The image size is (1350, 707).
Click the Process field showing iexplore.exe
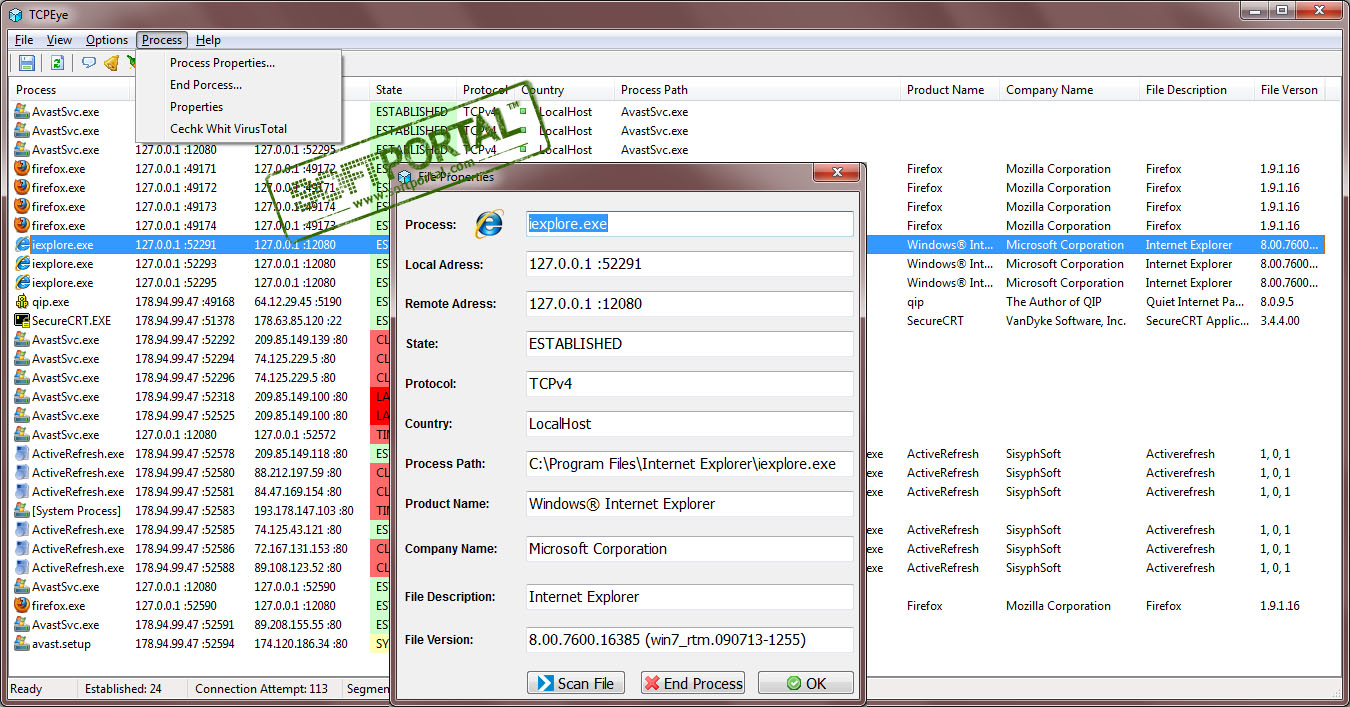(x=690, y=224)
